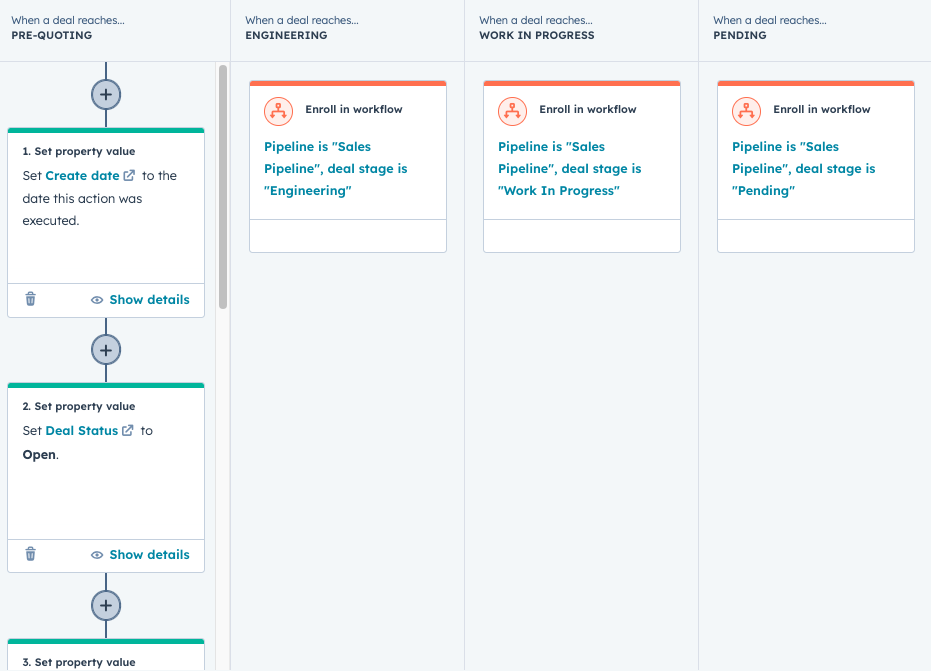Screen dimensions: 931x671
Task: Expand Show details on the second action card
Action: pyautogui.click(x=148, y=554)
